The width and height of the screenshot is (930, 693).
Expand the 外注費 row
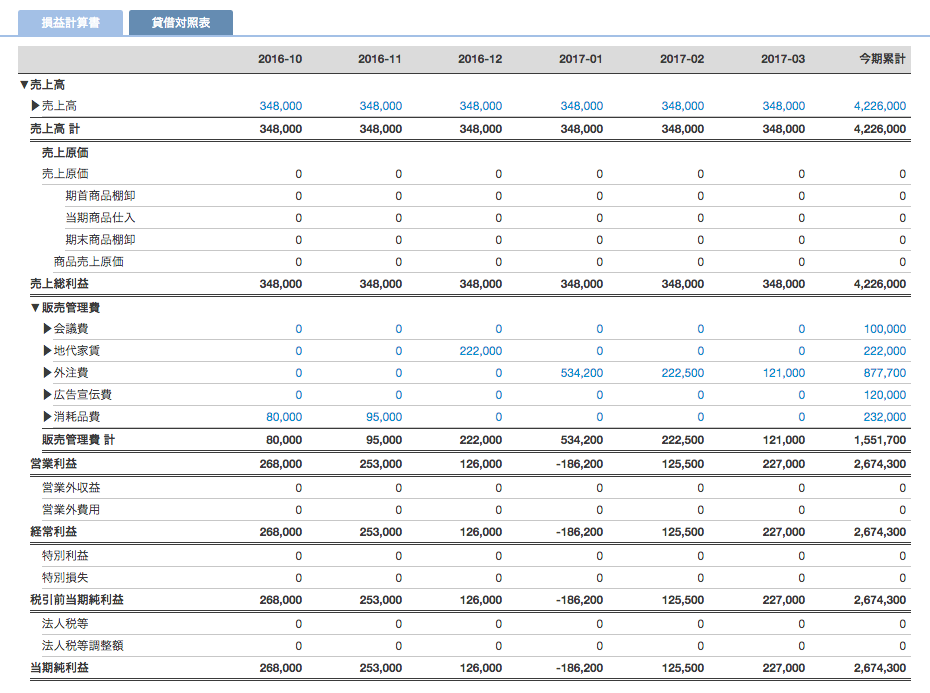pos(47,373)
